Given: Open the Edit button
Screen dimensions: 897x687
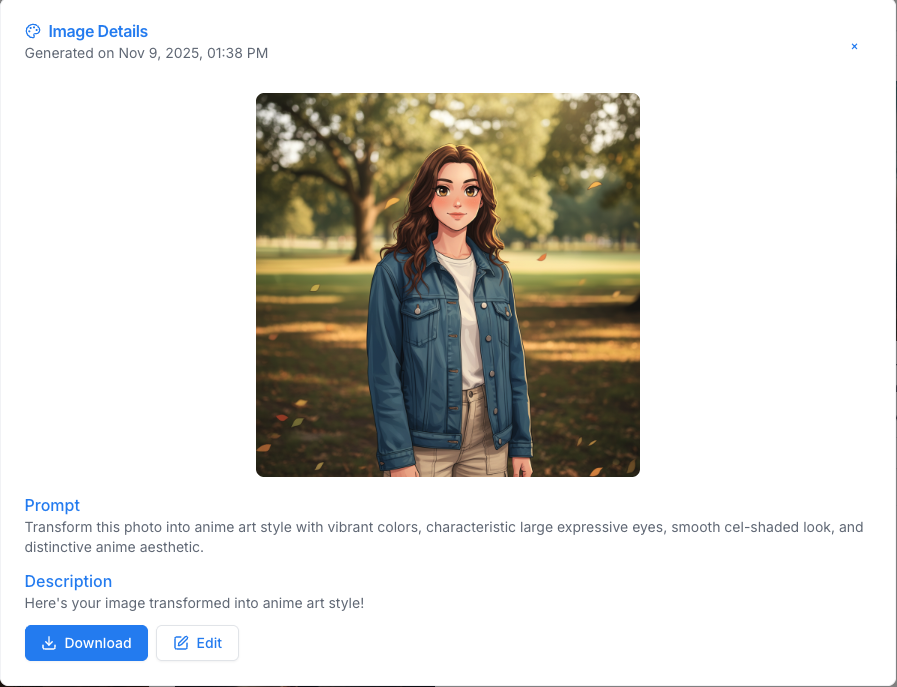Looking at the screenshot, I should point(197,643).
